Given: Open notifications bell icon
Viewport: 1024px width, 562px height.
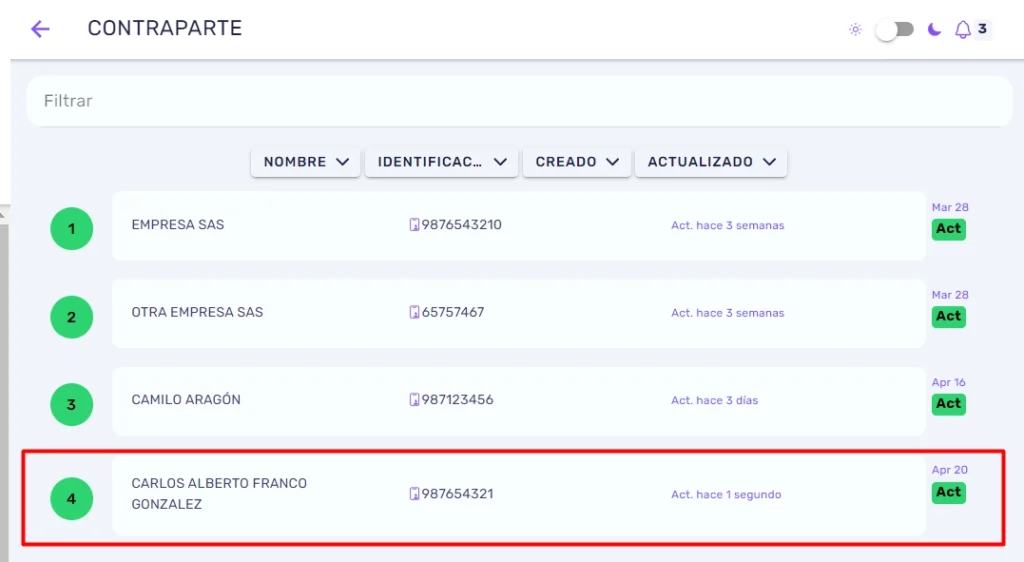Looking at the screenshot, I should [963, 29].
